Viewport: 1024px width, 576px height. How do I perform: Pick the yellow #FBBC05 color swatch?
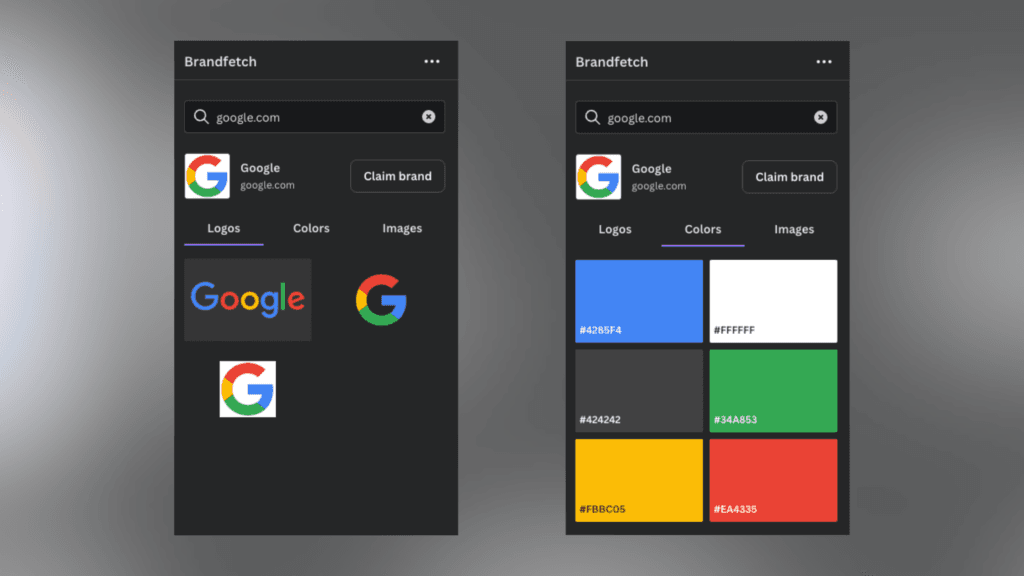click(x=639, y=480)
